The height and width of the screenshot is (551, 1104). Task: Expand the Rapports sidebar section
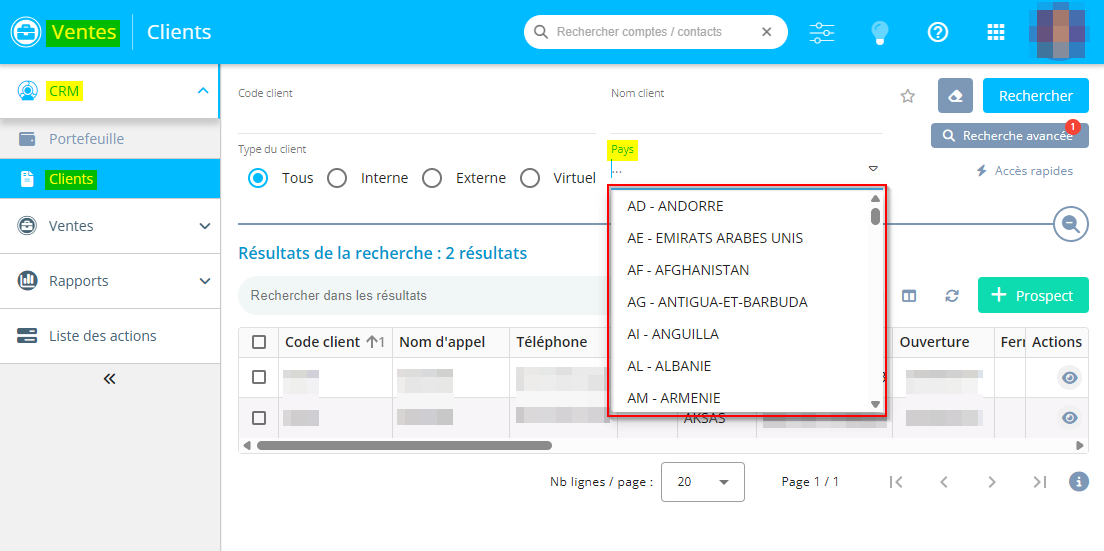pyautogui.click(x=110, y=281)
